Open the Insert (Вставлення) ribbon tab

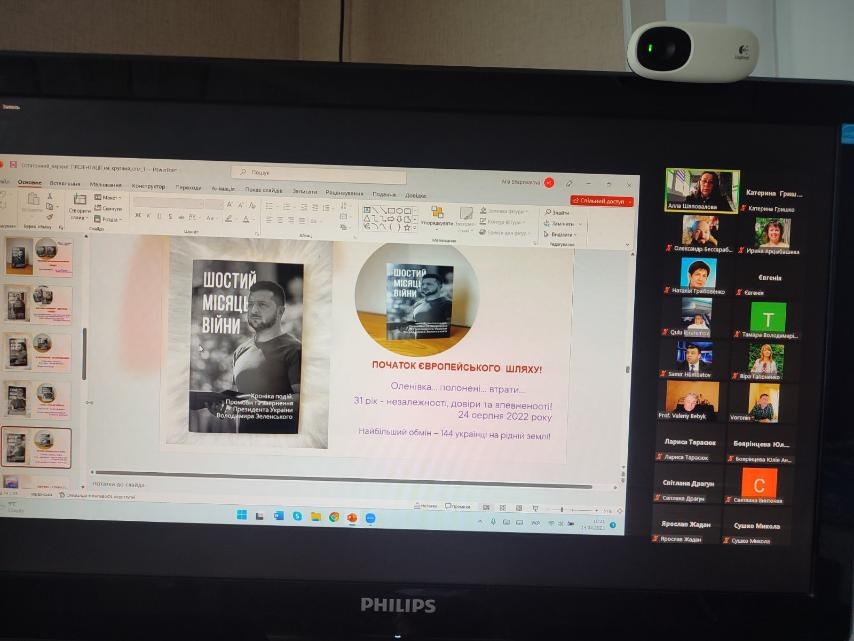pos(65,184)
